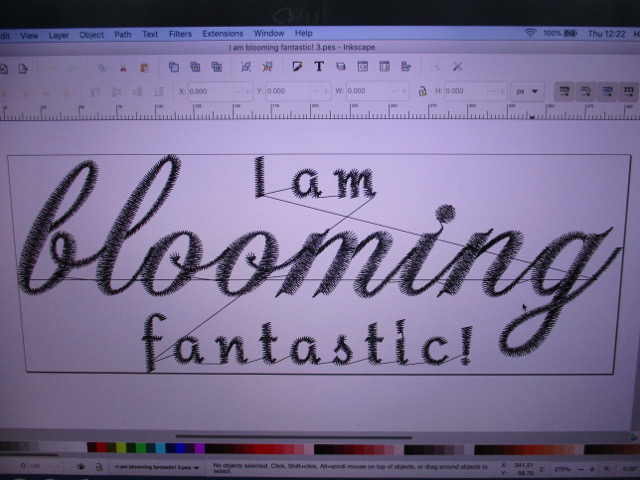This screenshot has height=480, width=640.
Task: Open the Path menu
Action: point(122,35)
